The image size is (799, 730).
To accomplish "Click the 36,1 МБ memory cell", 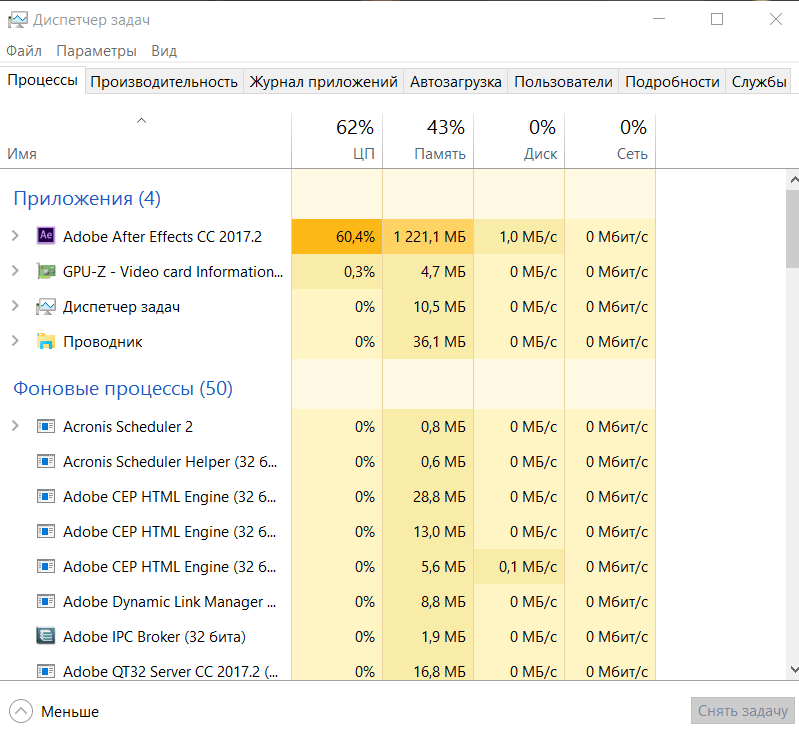I will (428, 341).
